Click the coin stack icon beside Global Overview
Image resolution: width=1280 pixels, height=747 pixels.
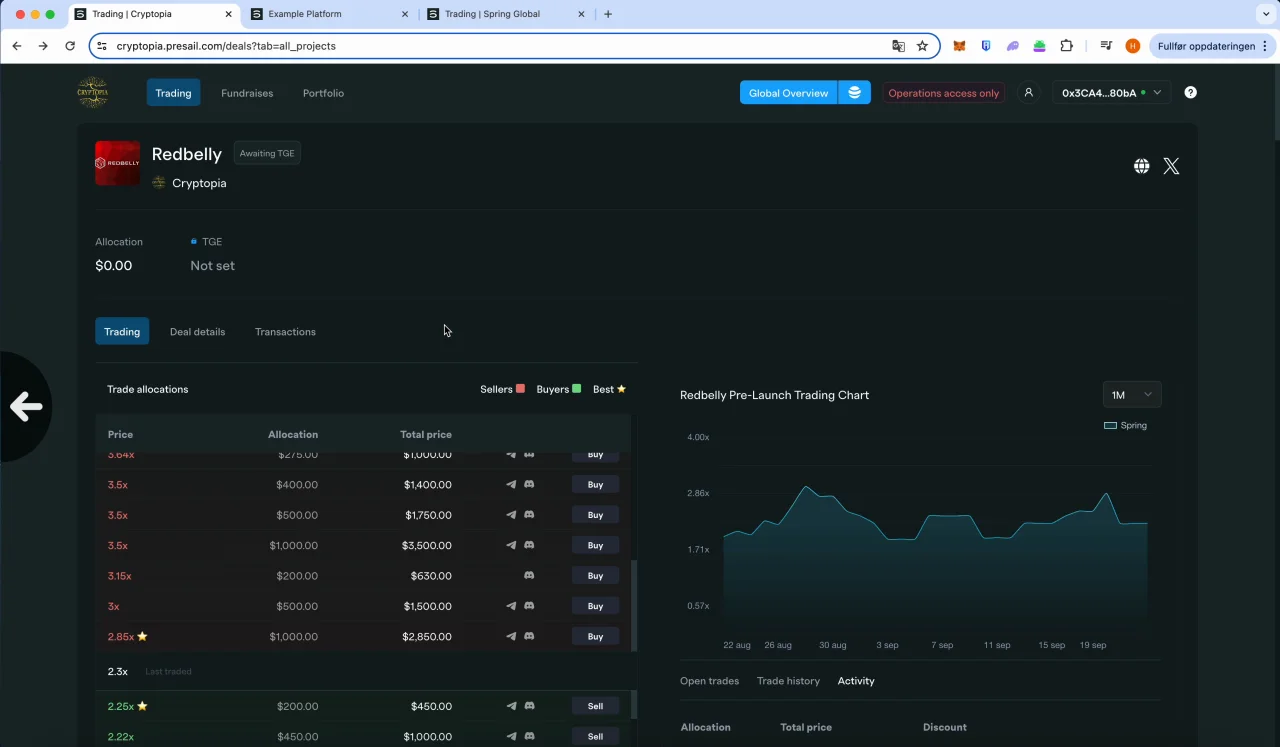point(854,92)
